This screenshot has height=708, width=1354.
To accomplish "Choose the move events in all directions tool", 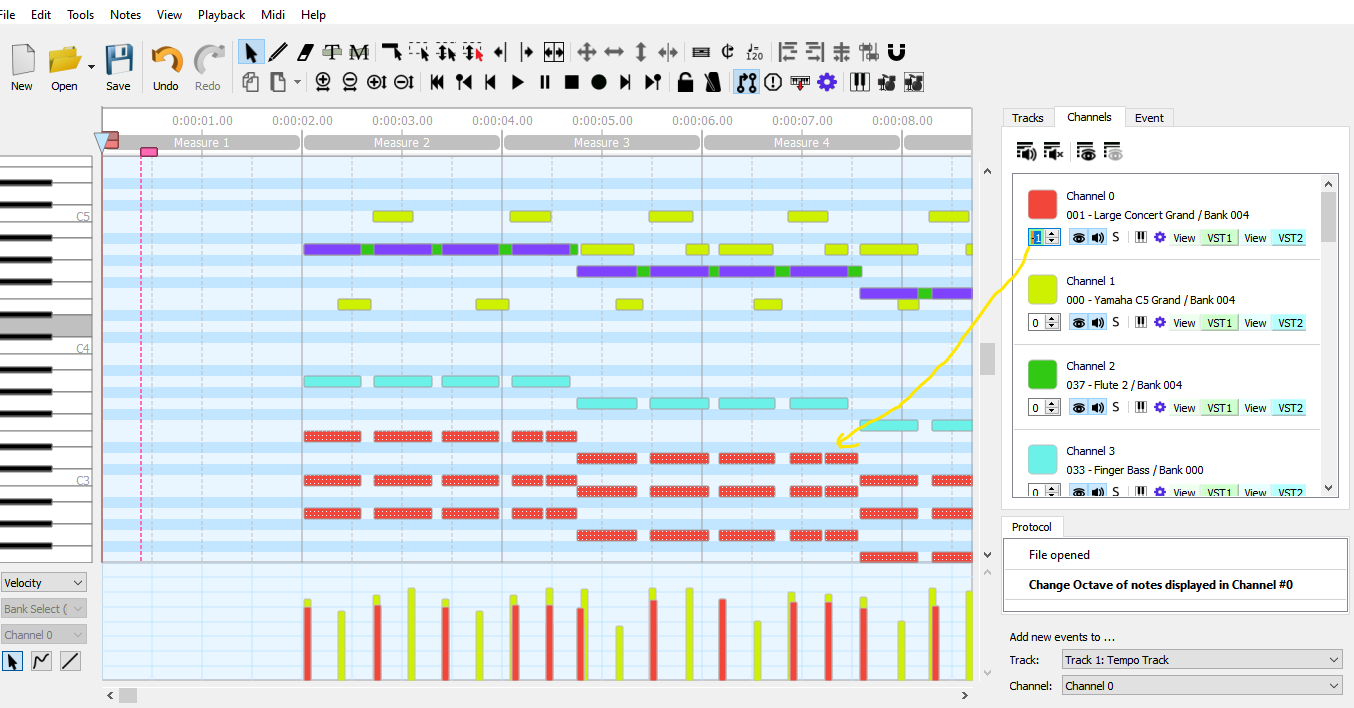I will tap(587, 52).
